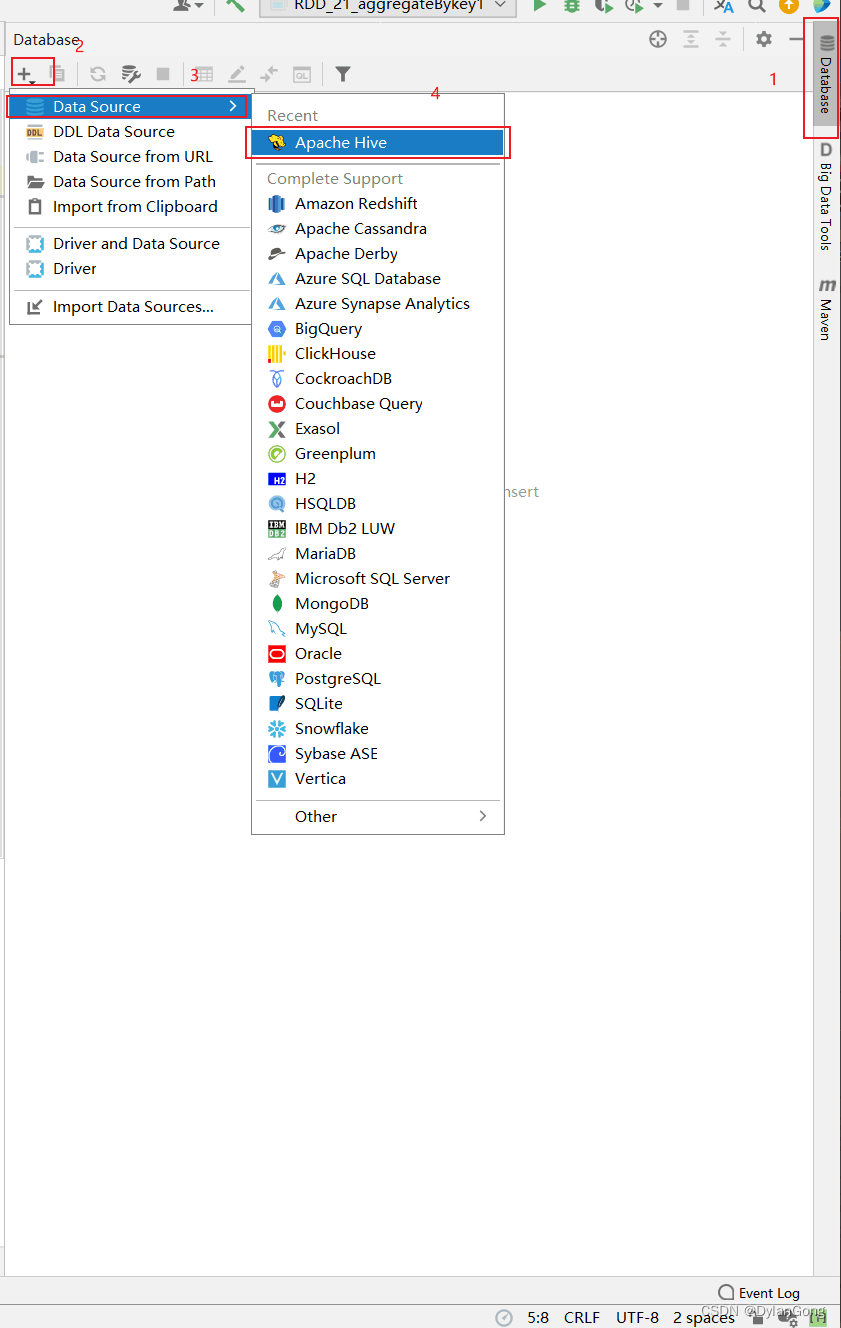Viewport: 841px width, 1328px height.
Task: Open the Profile run options dropdown arrow
Action: click(x=658, y=5)
